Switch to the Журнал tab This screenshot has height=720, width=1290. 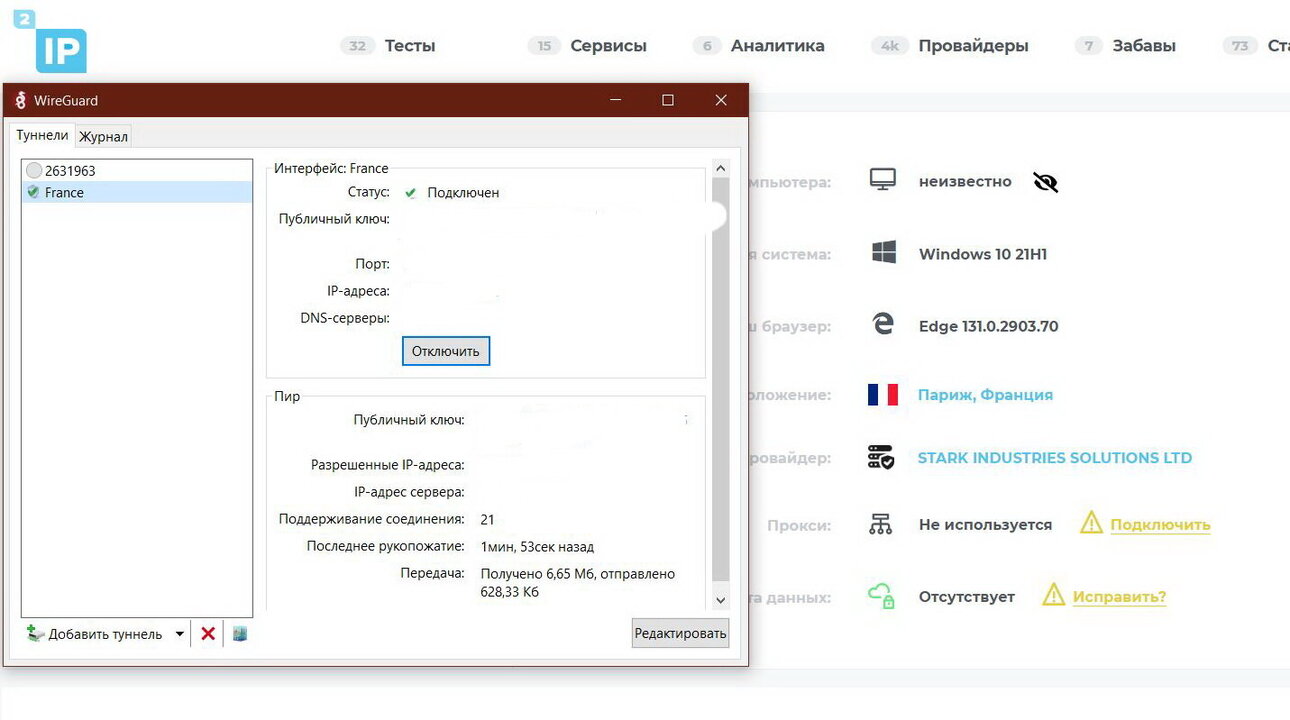click(103, 136)
